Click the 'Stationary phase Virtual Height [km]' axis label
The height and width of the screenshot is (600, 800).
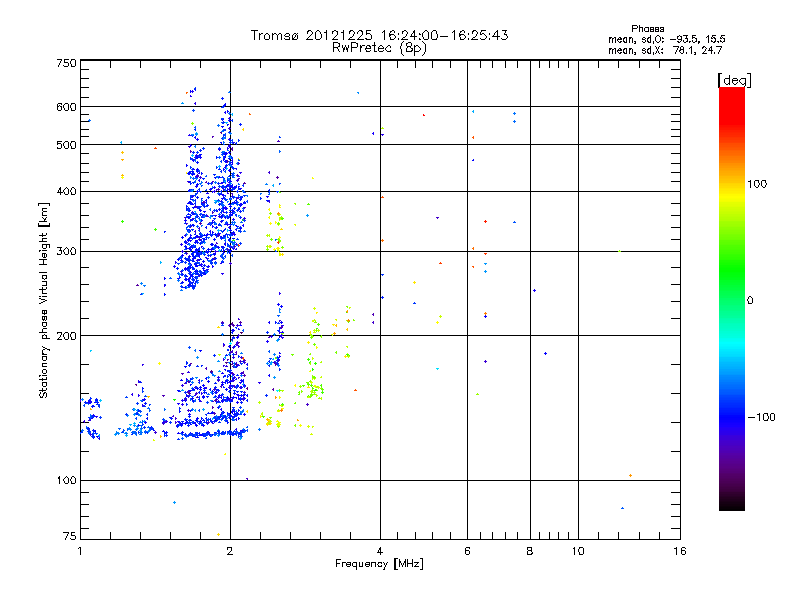43,300
